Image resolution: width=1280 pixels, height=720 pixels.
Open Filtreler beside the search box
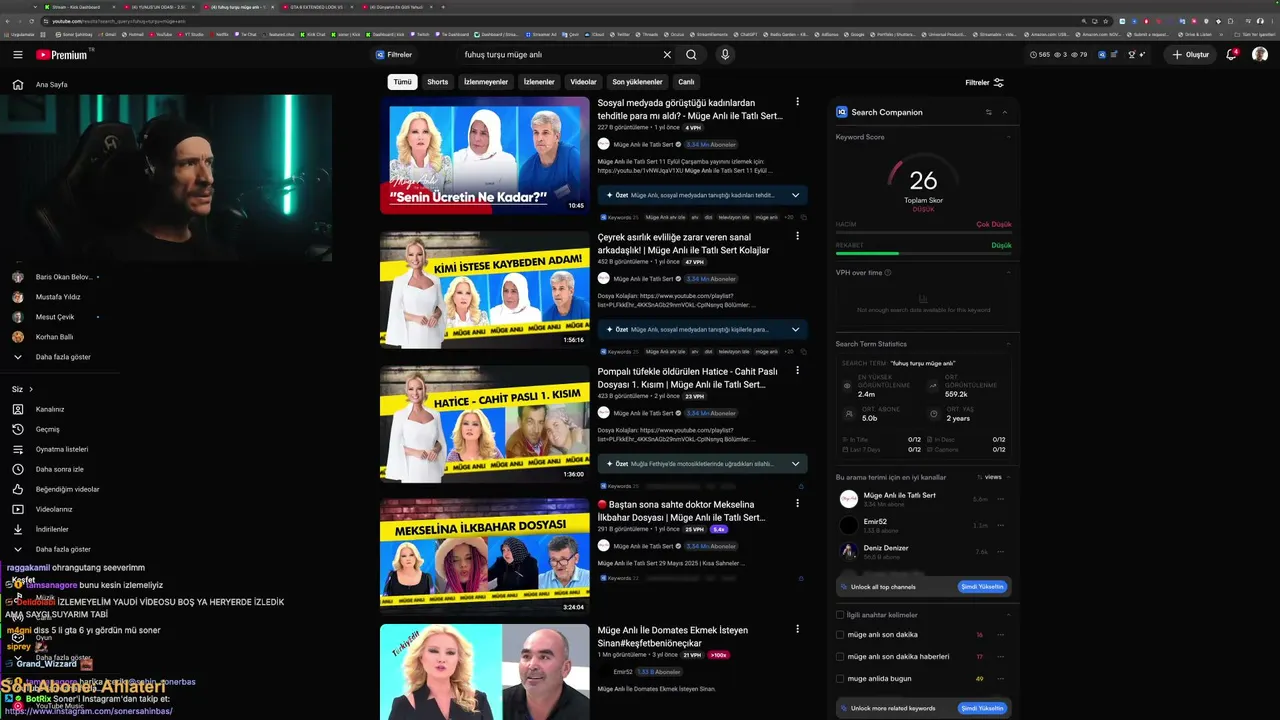point(394,55)
